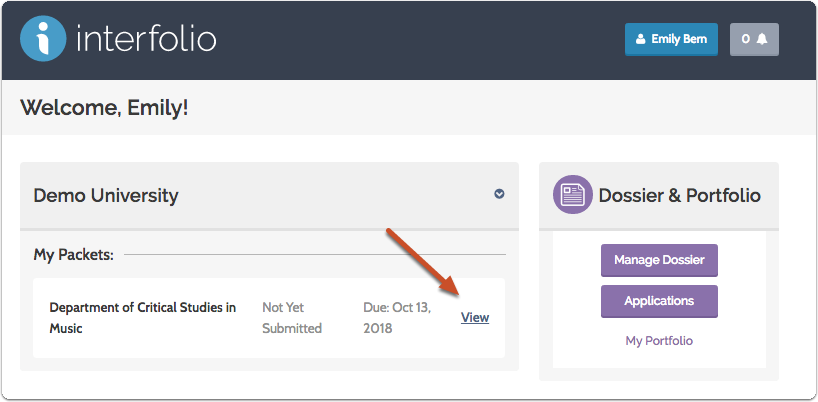This screenshot has width=818, height=402.
Task: View the Critical Studies in Music packet
Action: [475, 318]
